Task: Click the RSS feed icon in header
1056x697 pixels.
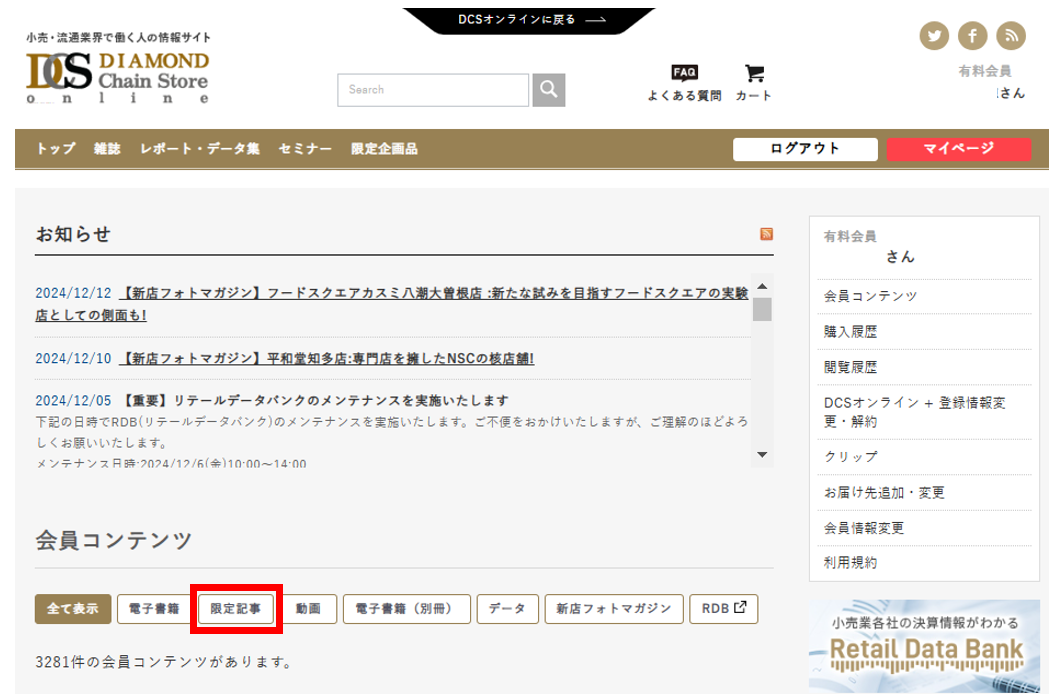Action: 1011,36
